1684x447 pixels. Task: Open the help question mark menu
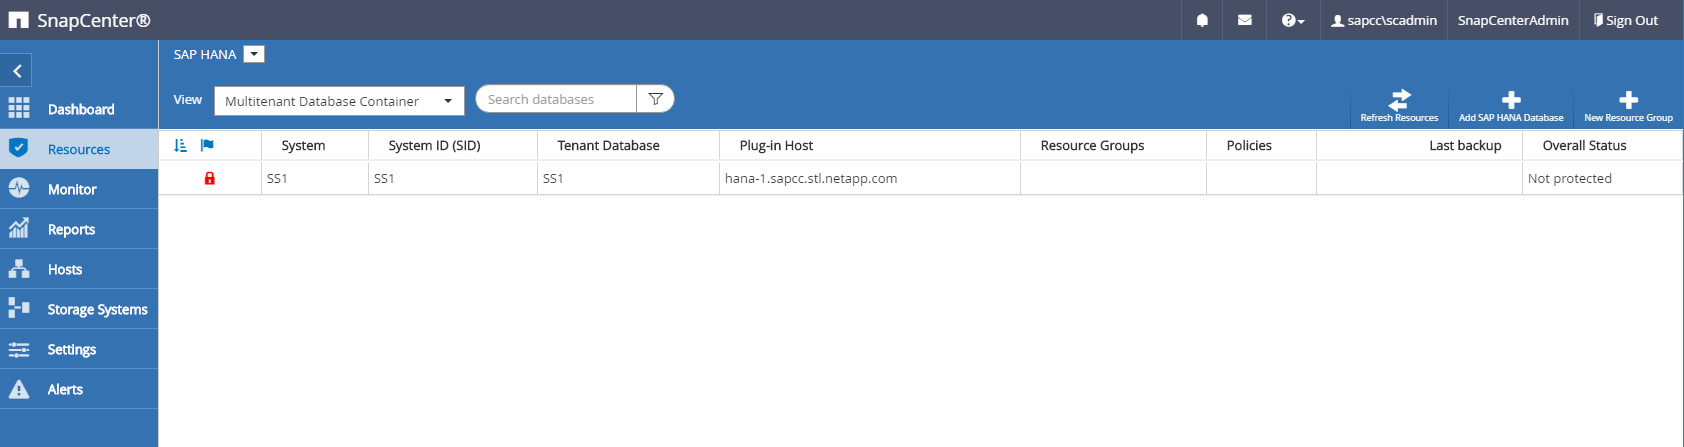click(x=1292, y=20)
